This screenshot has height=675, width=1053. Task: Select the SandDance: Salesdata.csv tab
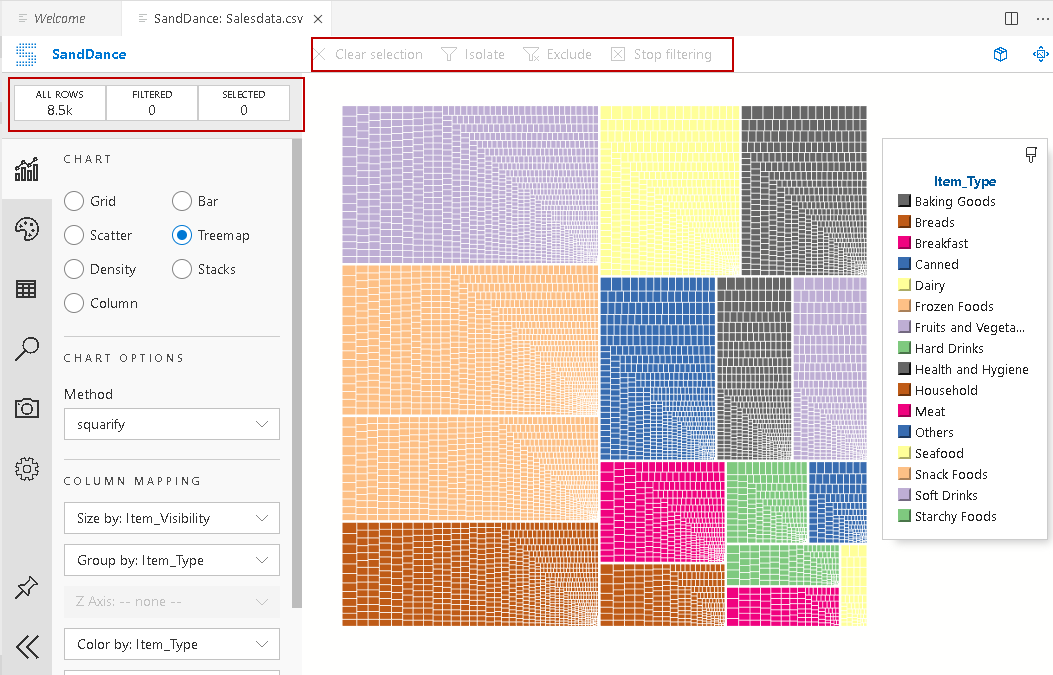224,18
